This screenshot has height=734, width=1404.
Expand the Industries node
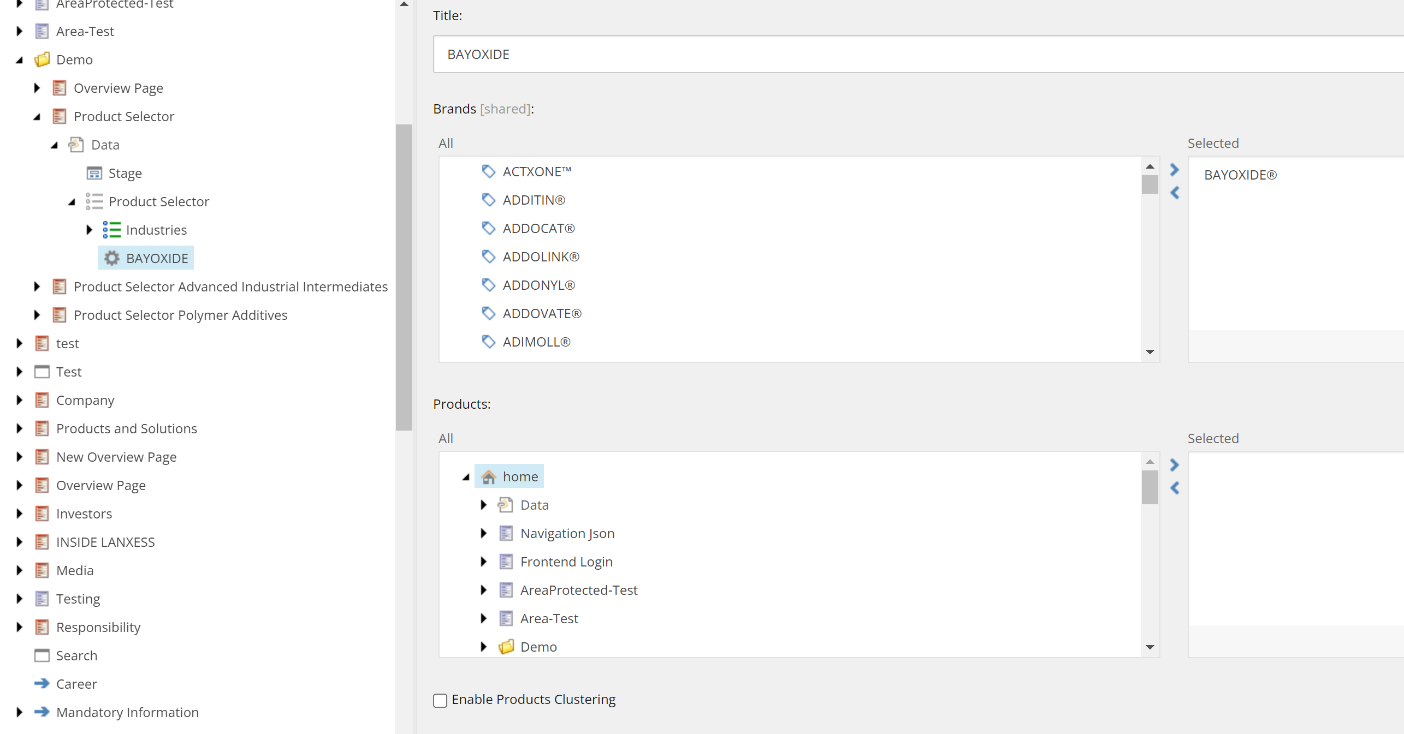coord(89,230)
